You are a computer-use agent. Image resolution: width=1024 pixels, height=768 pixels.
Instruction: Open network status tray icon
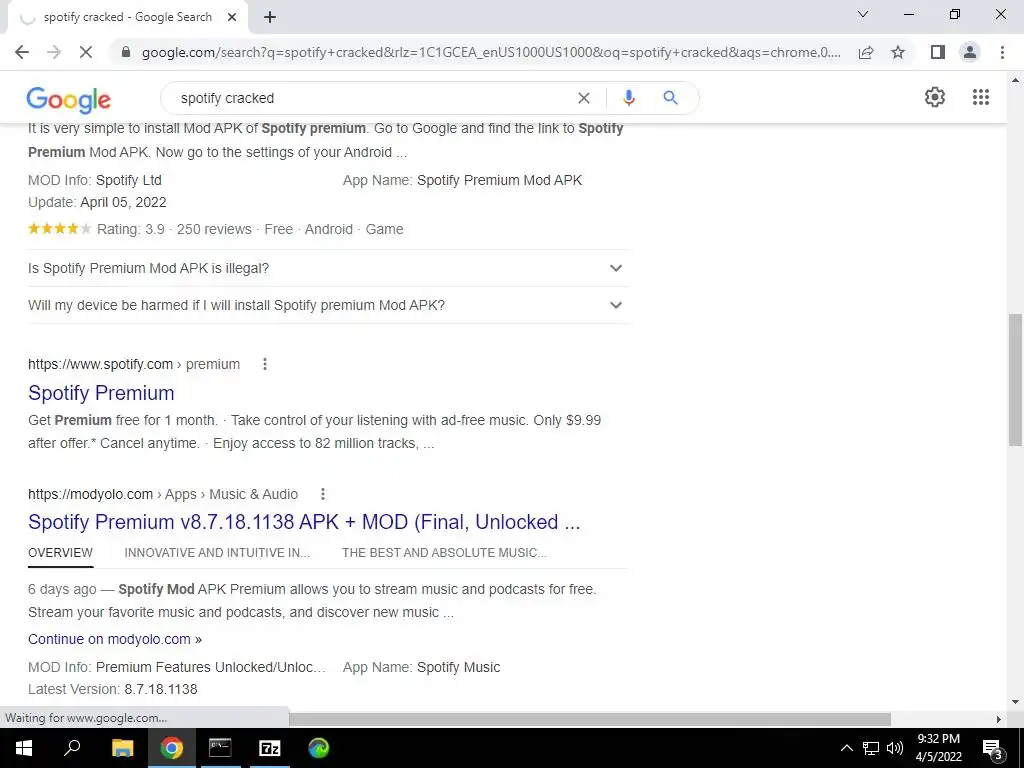click(871, 748)
